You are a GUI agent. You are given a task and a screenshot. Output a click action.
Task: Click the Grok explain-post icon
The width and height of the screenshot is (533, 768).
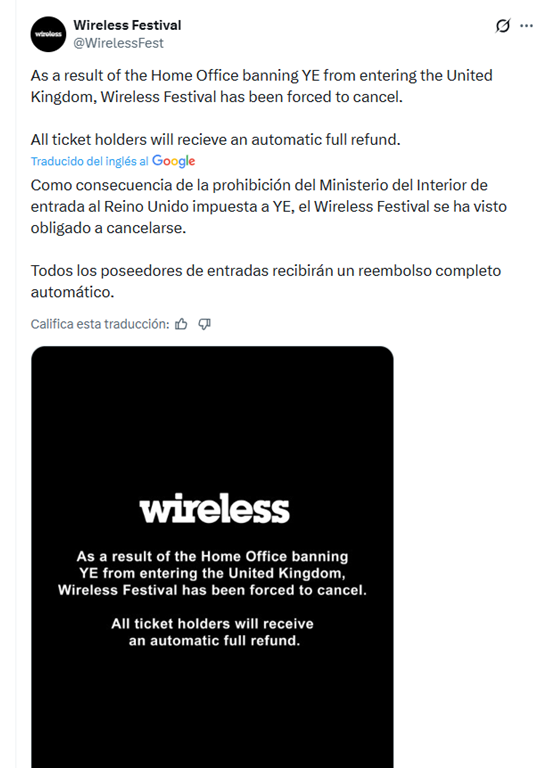click(503, 25)
